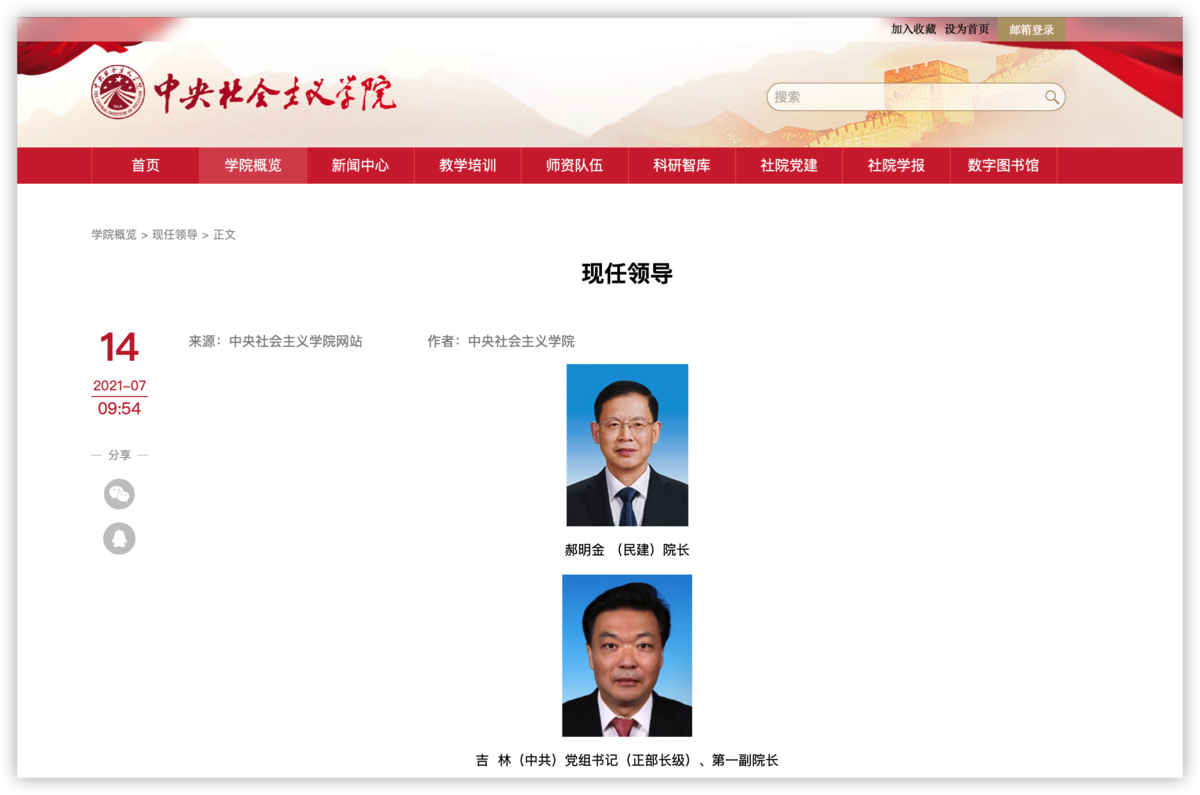Open the 社院党建 menu
Screen dimensions: 1200x795
[x=788, y=166]
